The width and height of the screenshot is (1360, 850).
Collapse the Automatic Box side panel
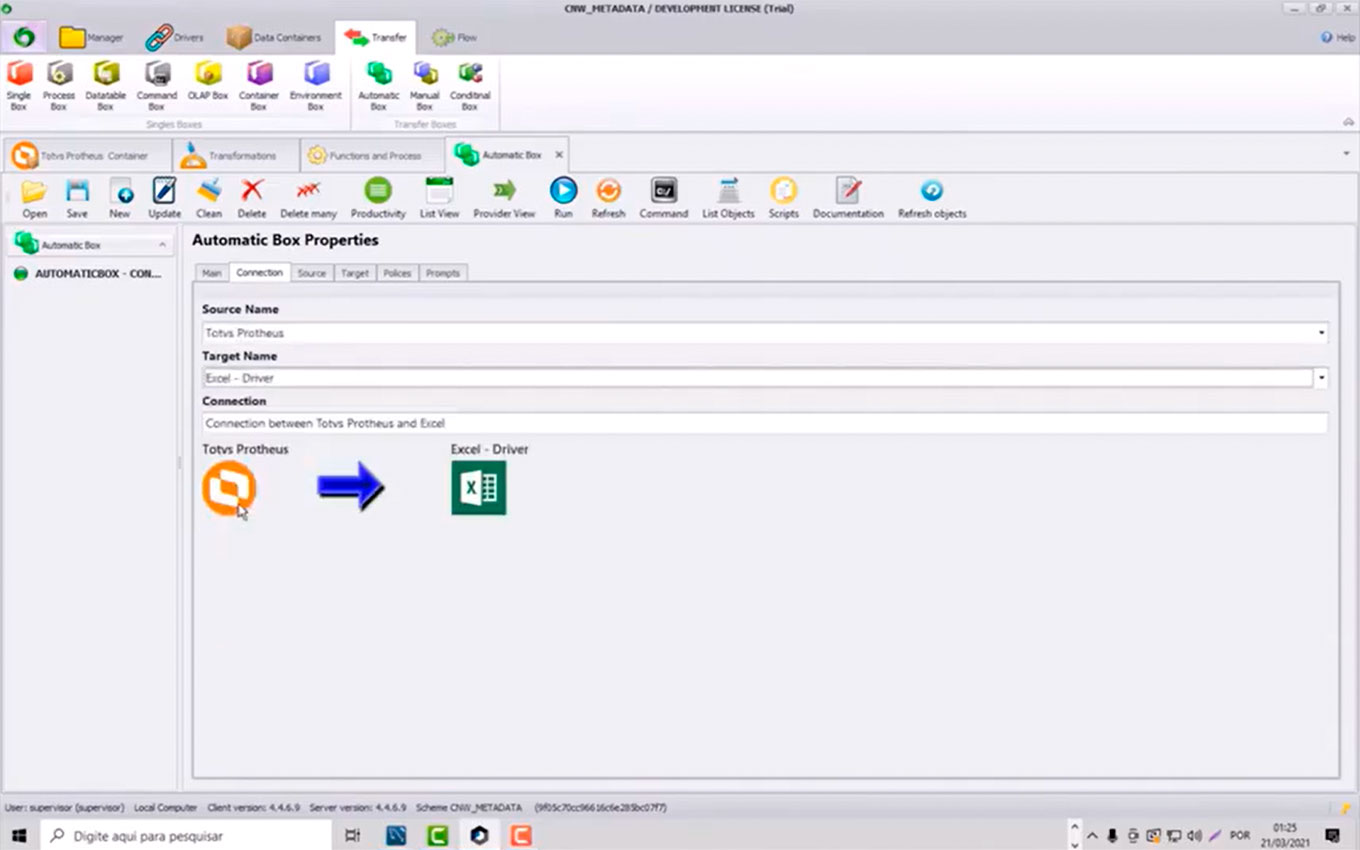[162, 245]
